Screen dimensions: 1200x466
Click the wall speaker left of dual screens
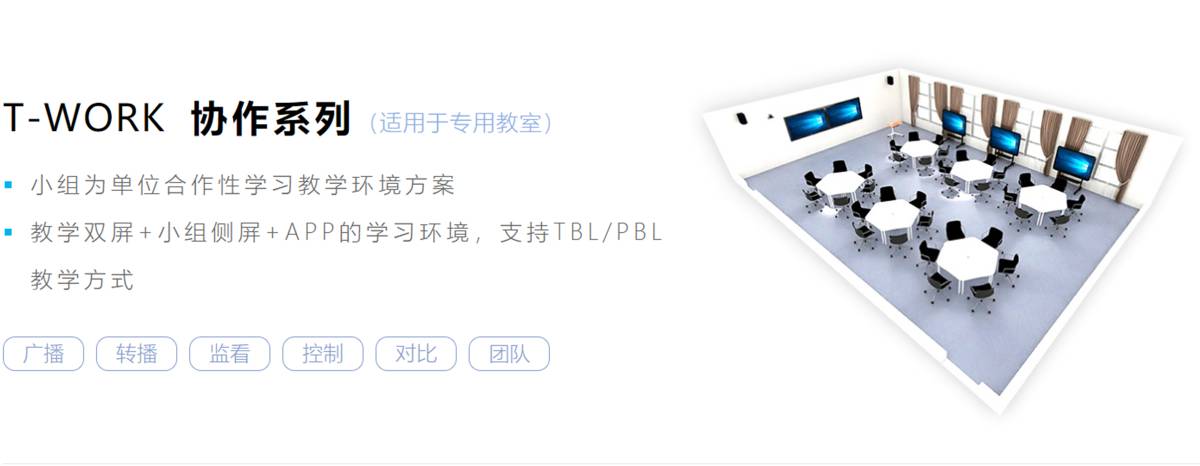point(741,120)
